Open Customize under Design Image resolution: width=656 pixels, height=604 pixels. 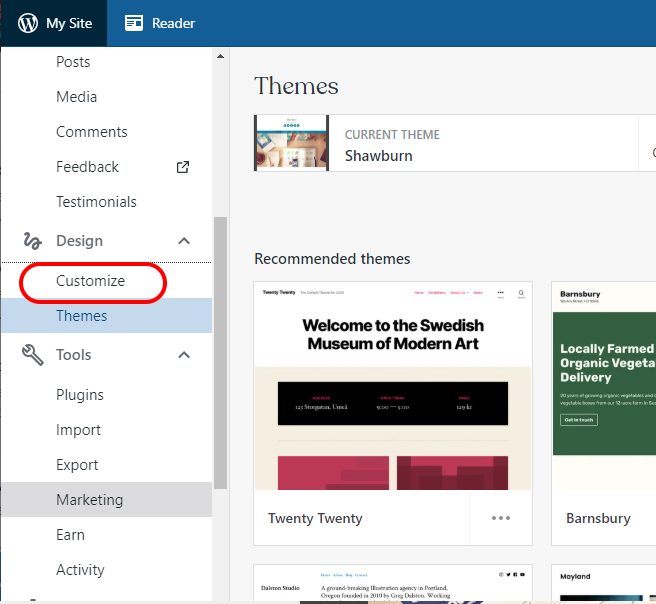point(90,281)
